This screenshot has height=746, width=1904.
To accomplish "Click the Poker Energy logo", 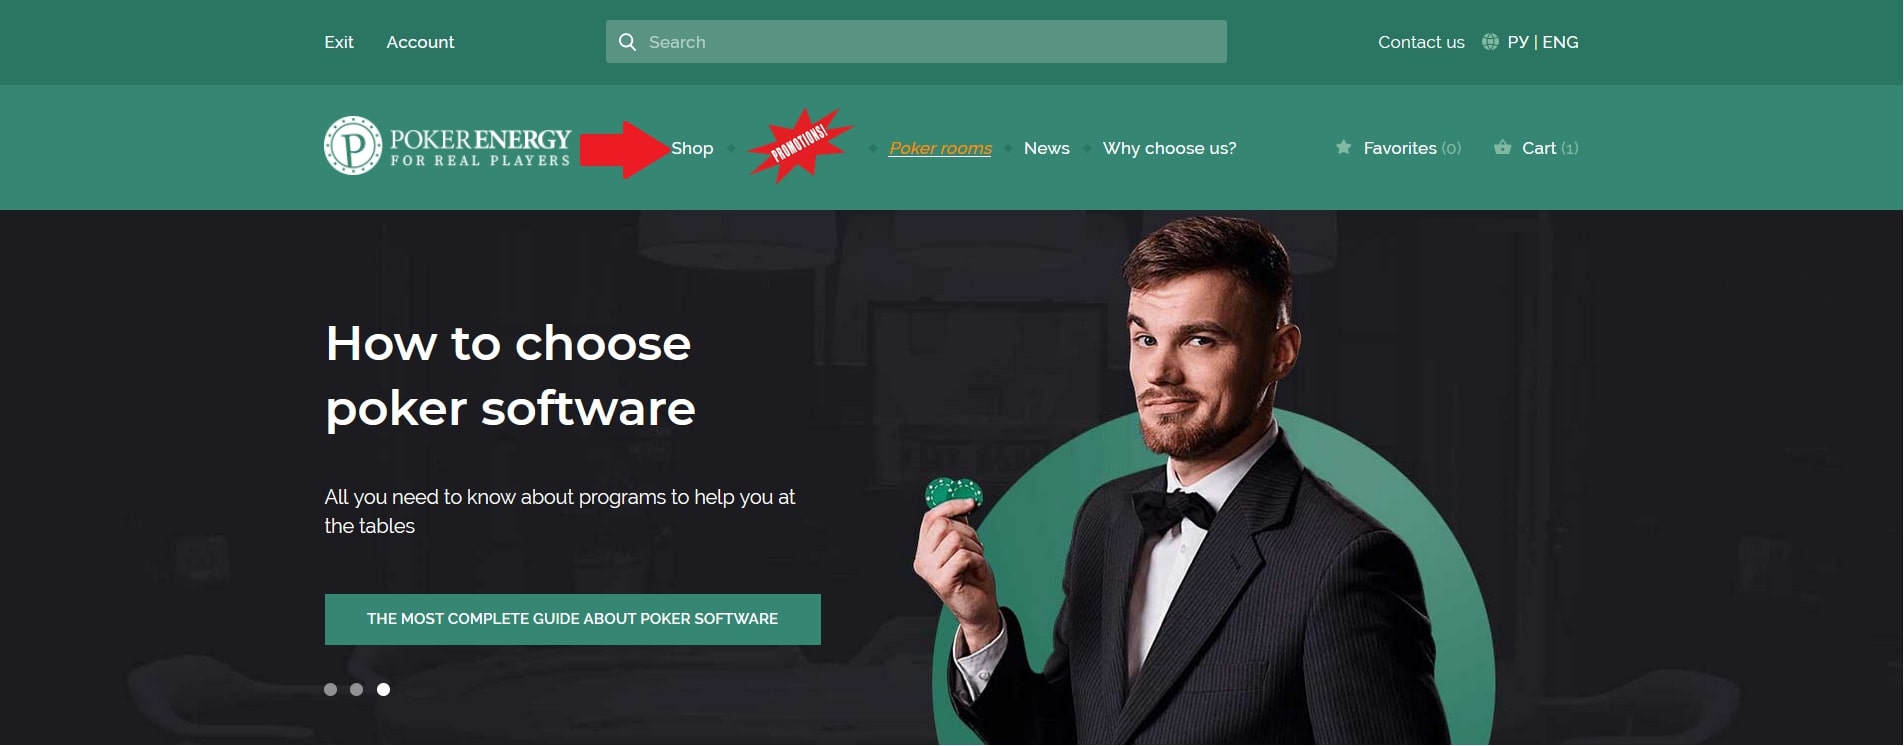I will [x=447, y=146].
